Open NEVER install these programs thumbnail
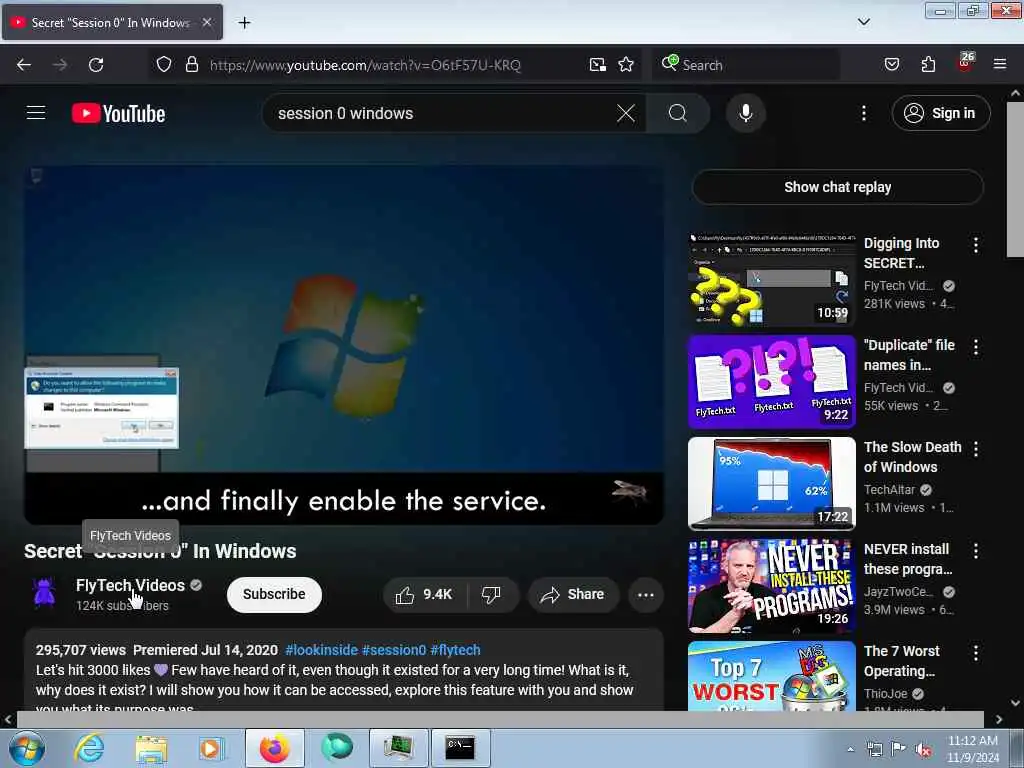The width and height of the screenshot is (1024, 768). coord(771,586)
